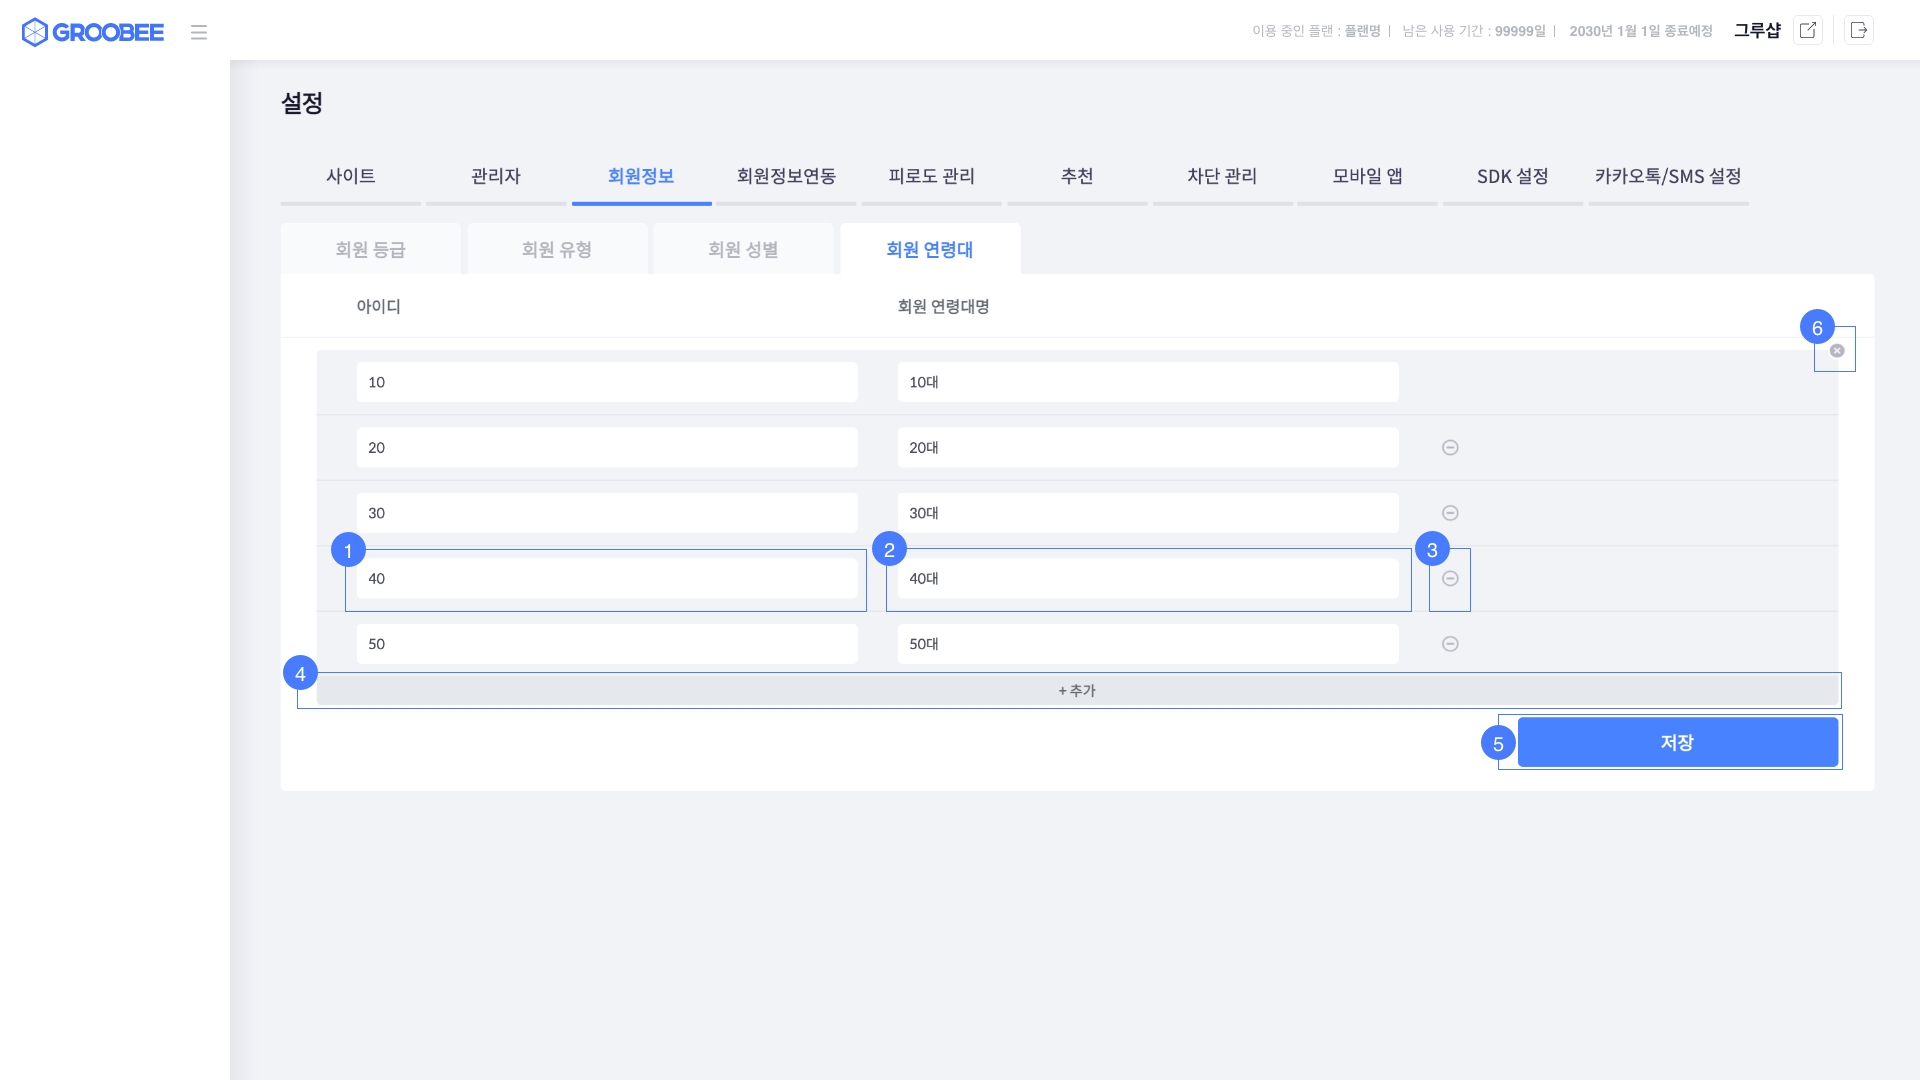Remove the 20대 age group row

(1450, 448)
